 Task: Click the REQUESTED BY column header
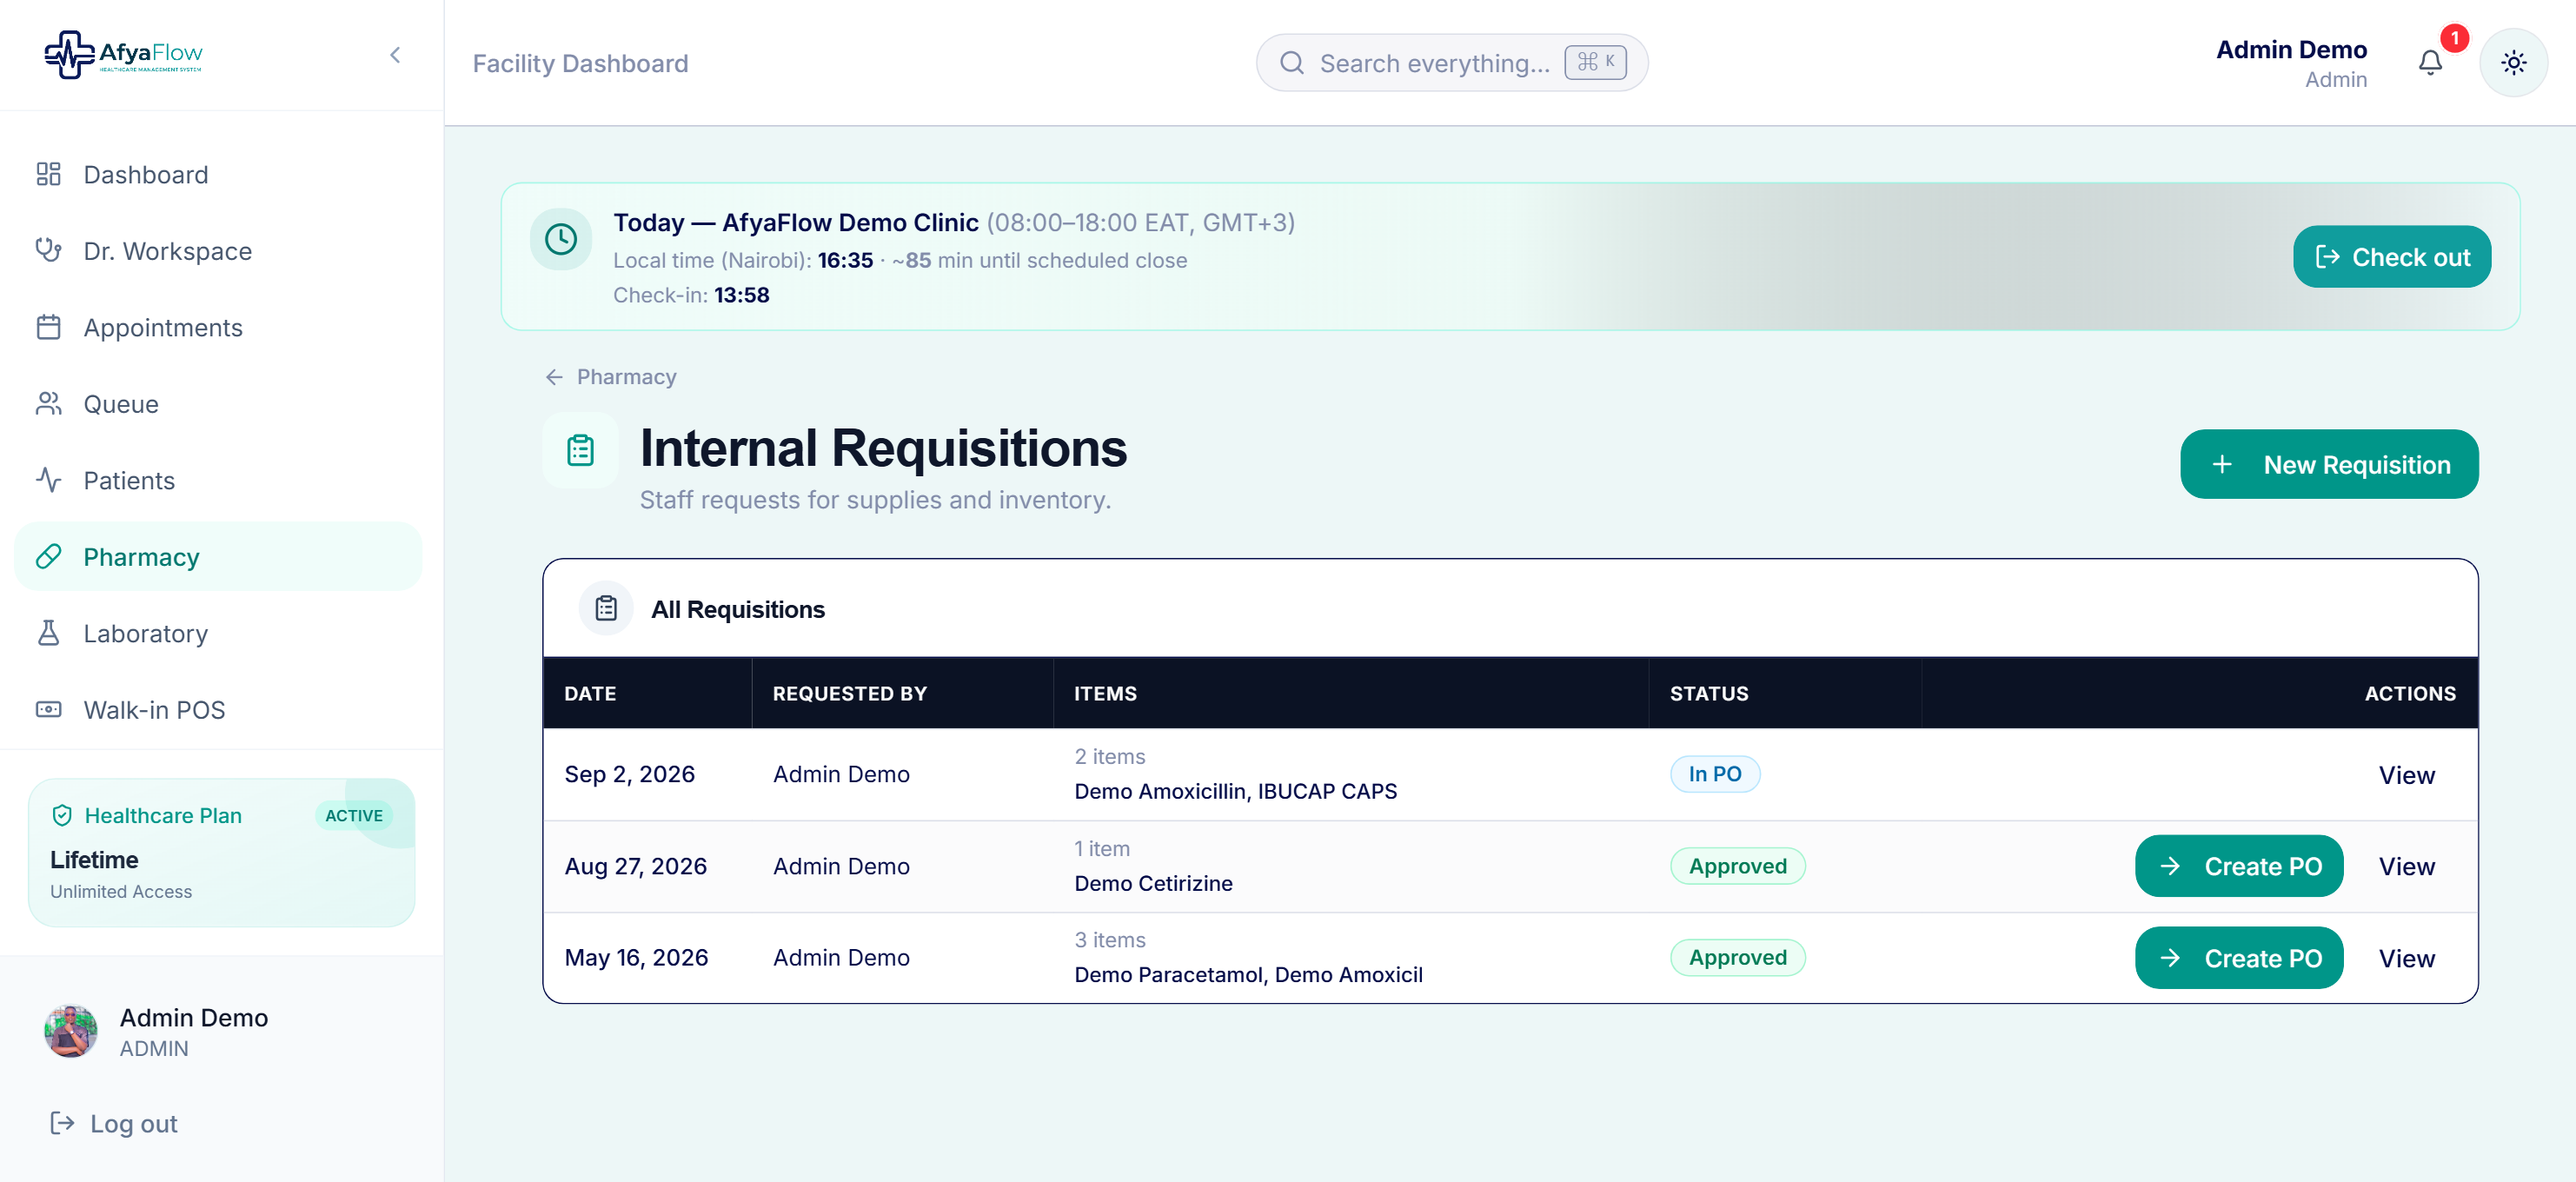(849, 693)
